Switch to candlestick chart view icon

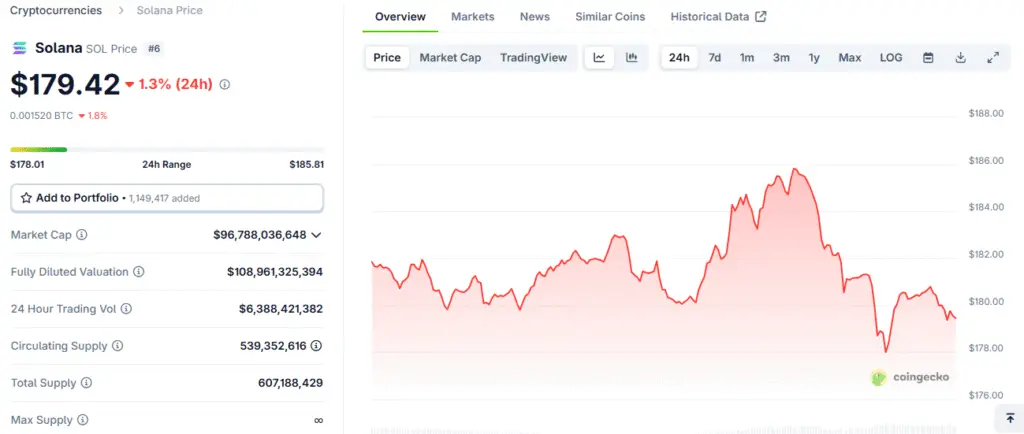click(x=632, y=57)
